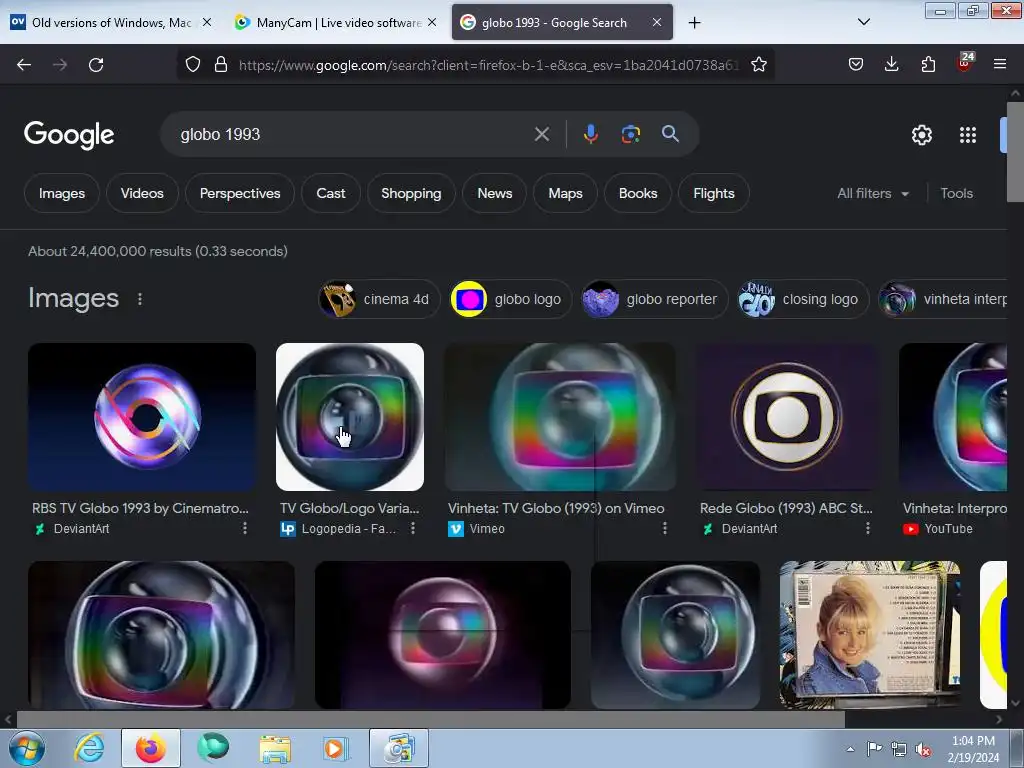
Task: Open the search Tools options
Action: click(956, 193)
